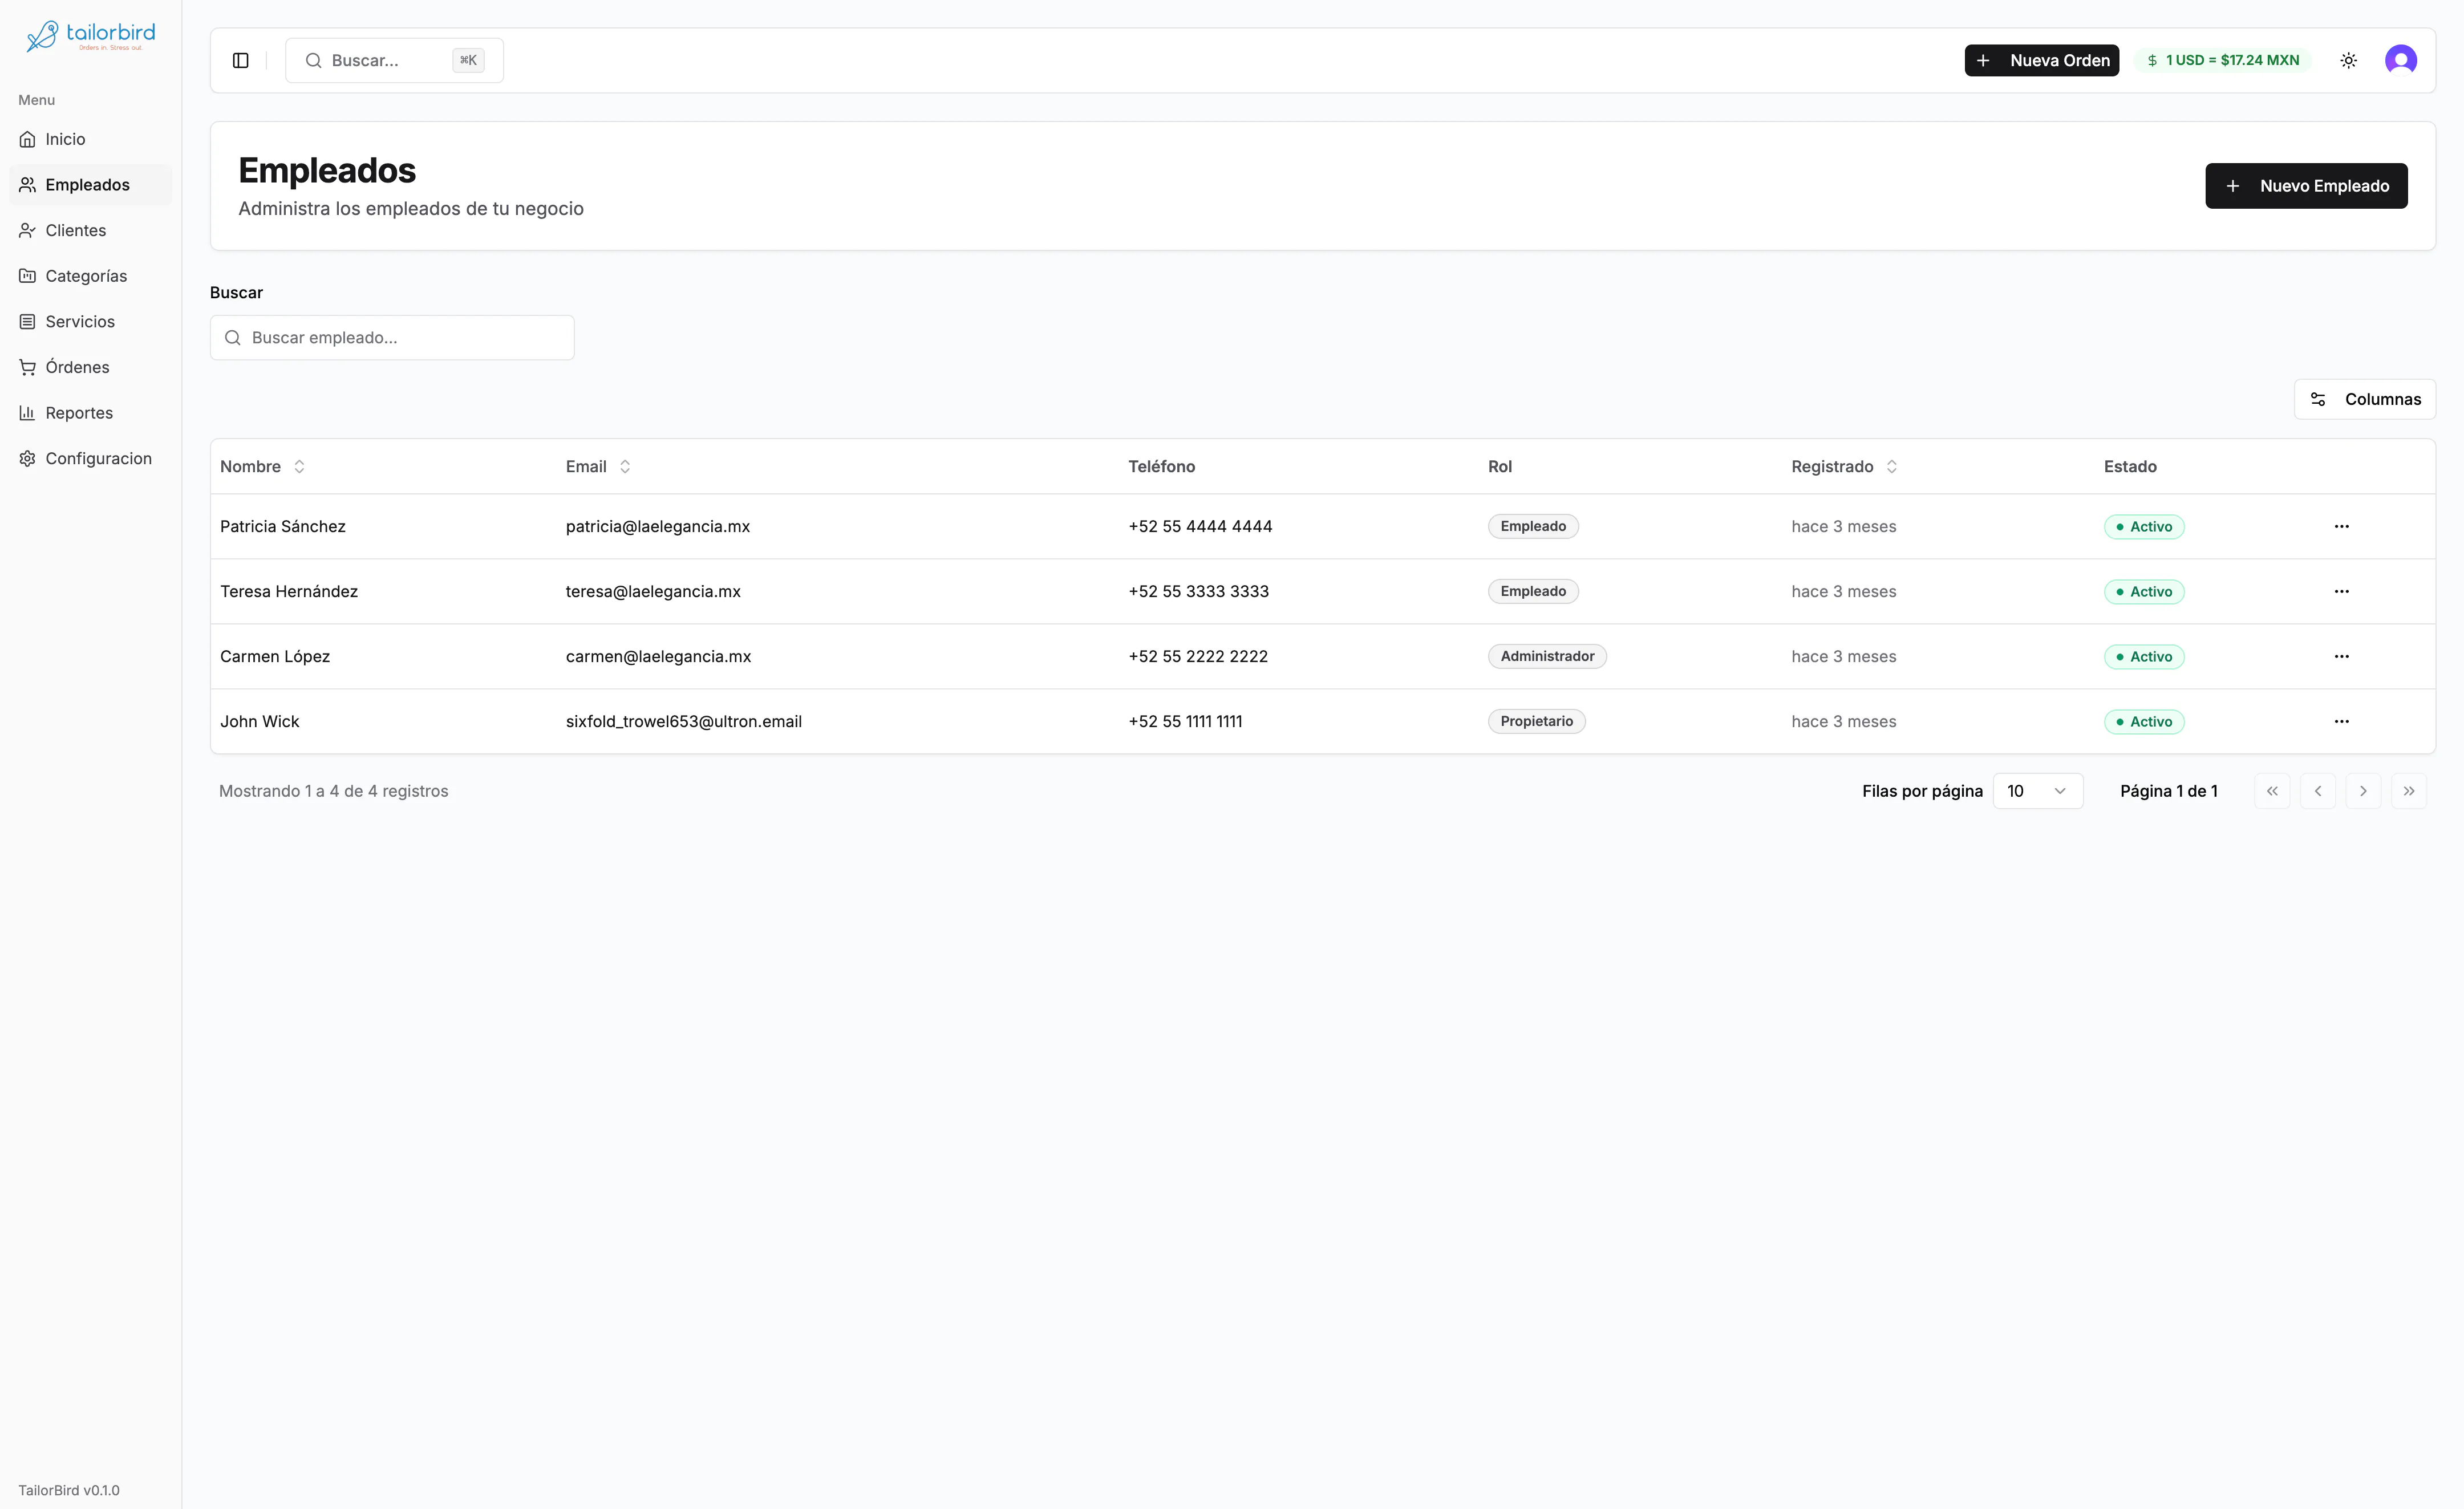Open the Columnas visibility dropdown
The image size is (2464, 1509).
pyautogui.click(x=2364, y=400)
